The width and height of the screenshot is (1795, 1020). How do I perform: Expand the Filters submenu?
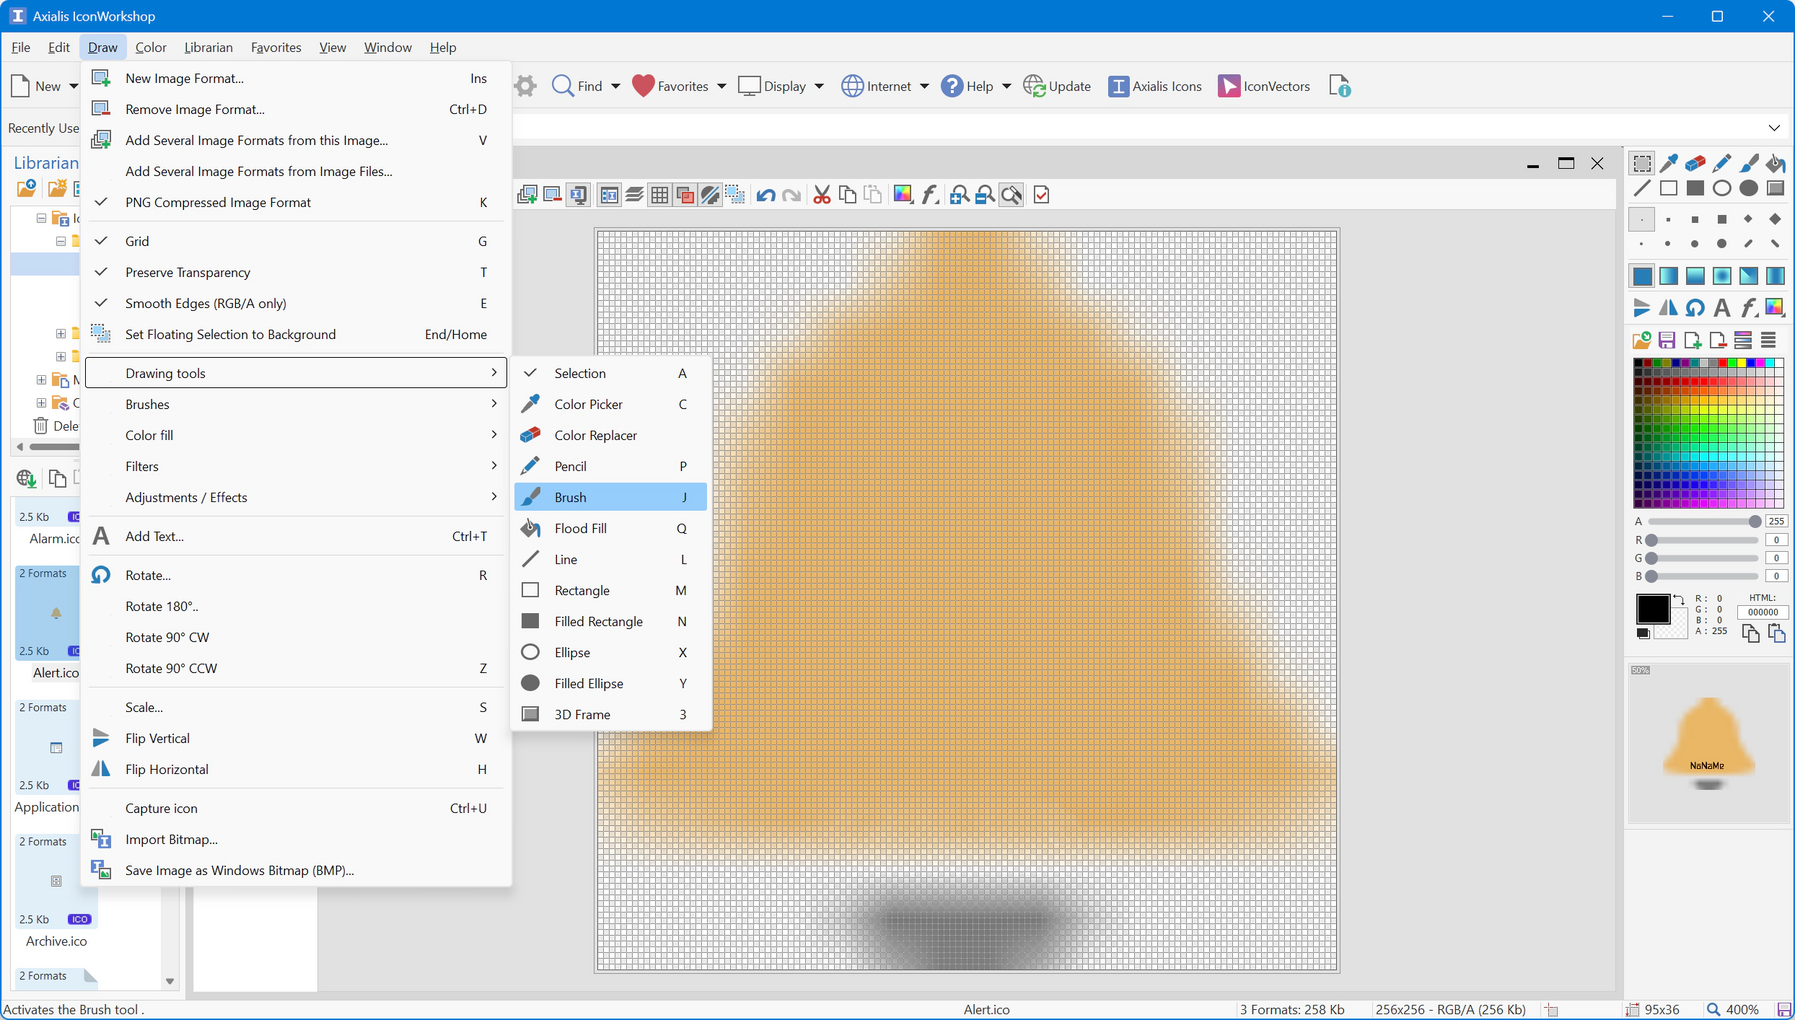pyautogui.click(x=296, y=466)
